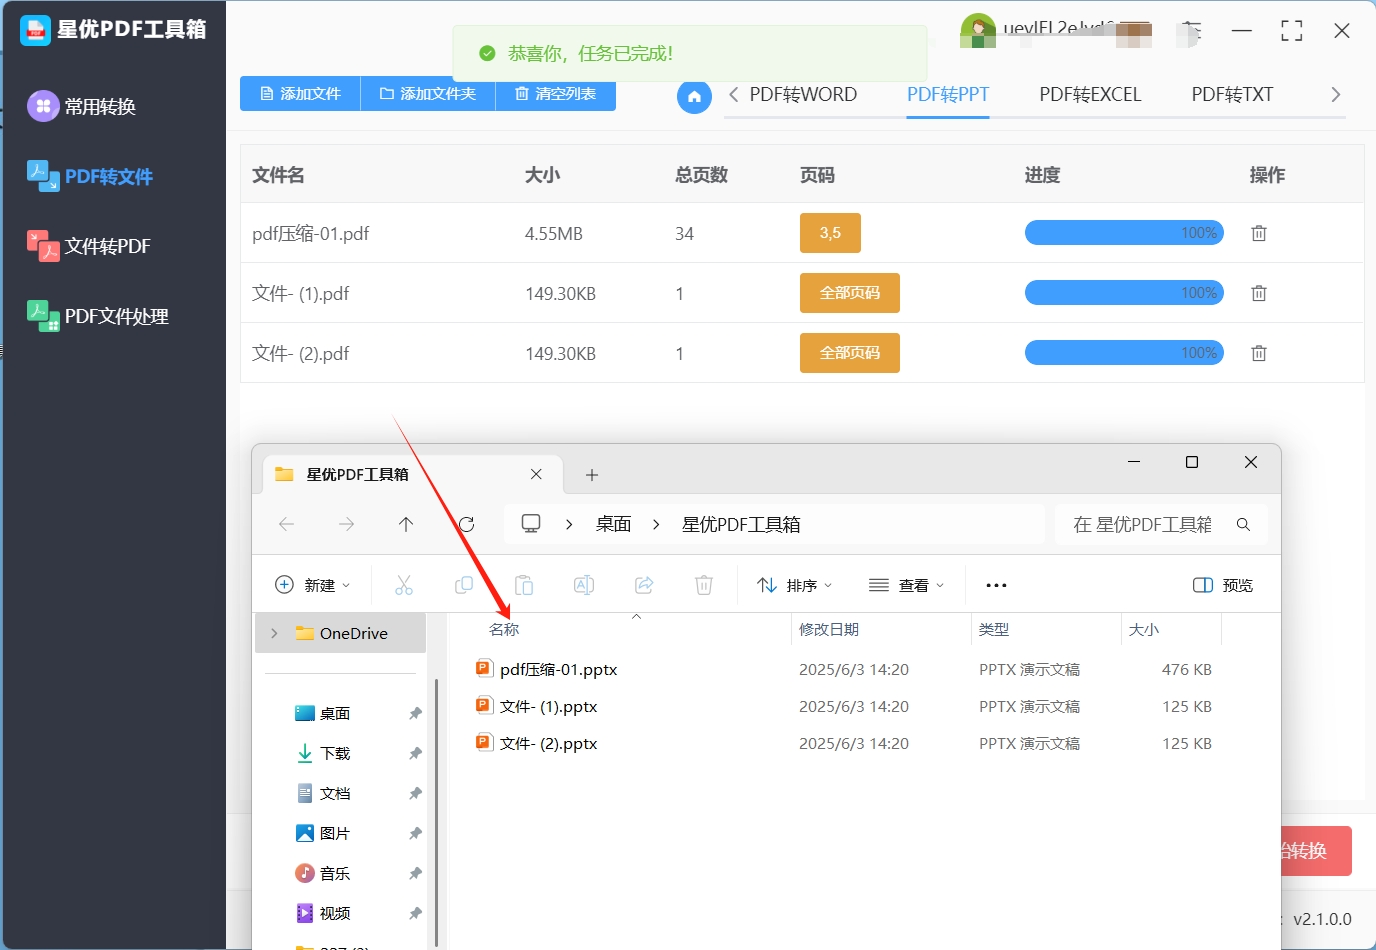Click the Cut scissors icon

404,585
